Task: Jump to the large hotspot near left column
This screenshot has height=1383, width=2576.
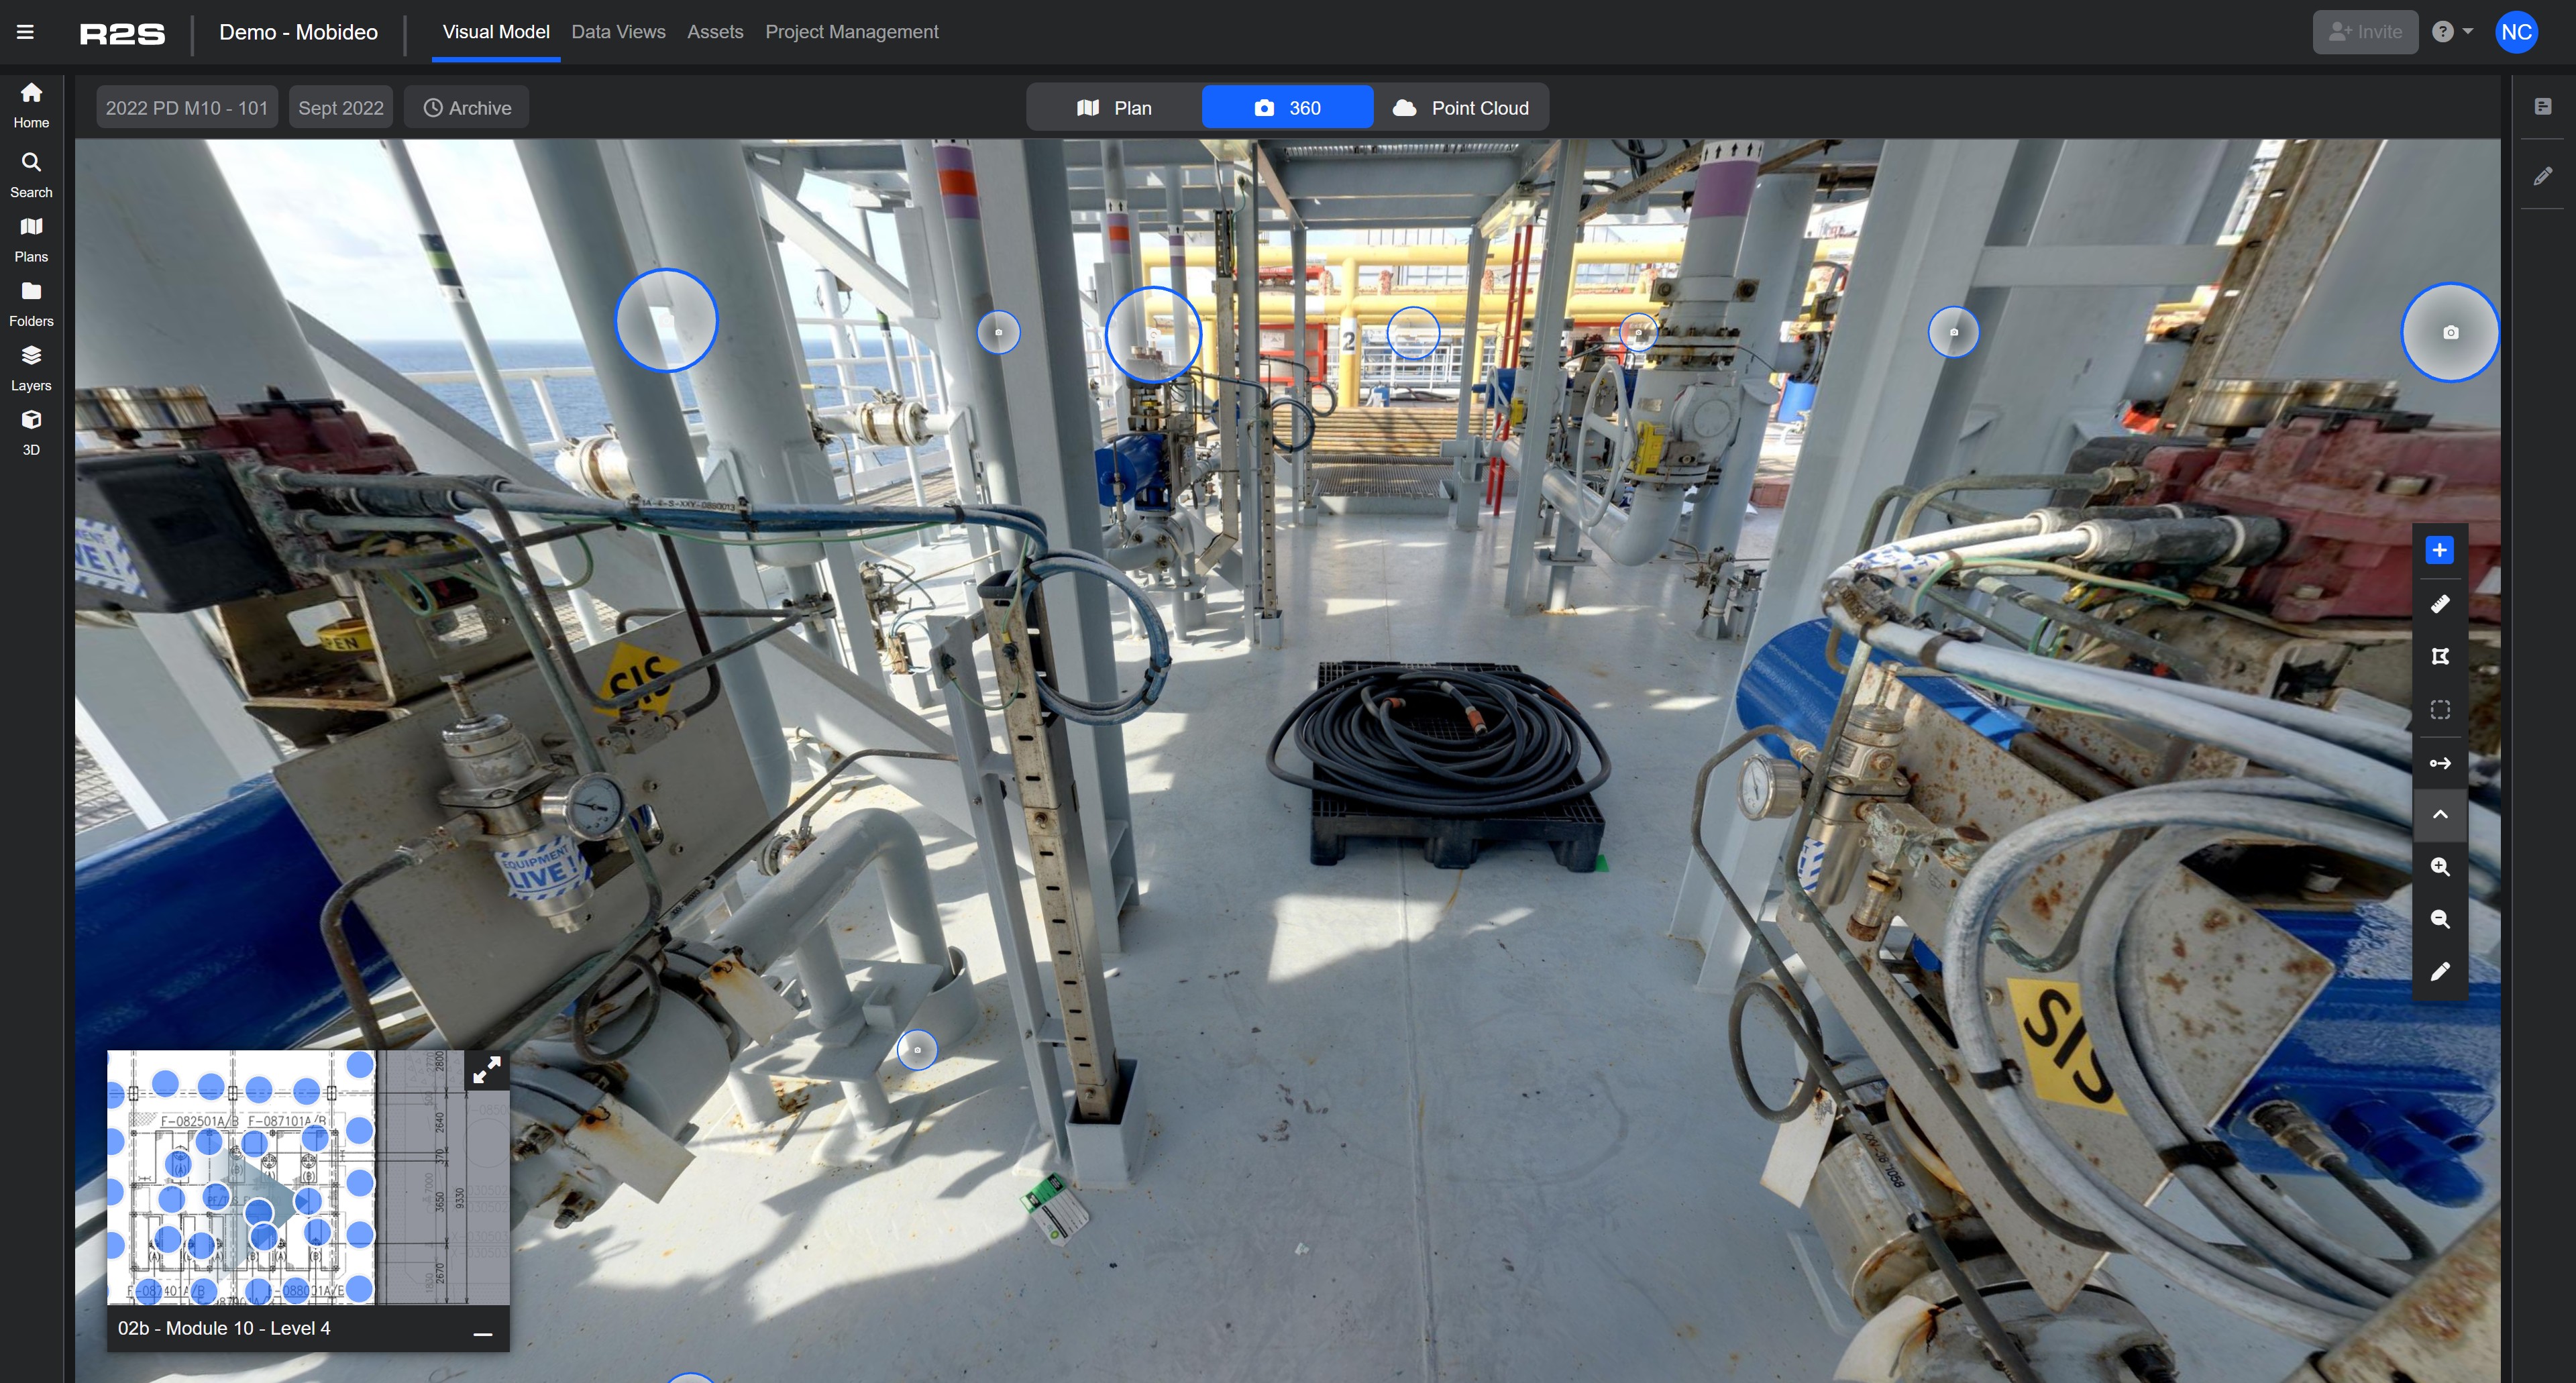Action: (x=666, y=320)
